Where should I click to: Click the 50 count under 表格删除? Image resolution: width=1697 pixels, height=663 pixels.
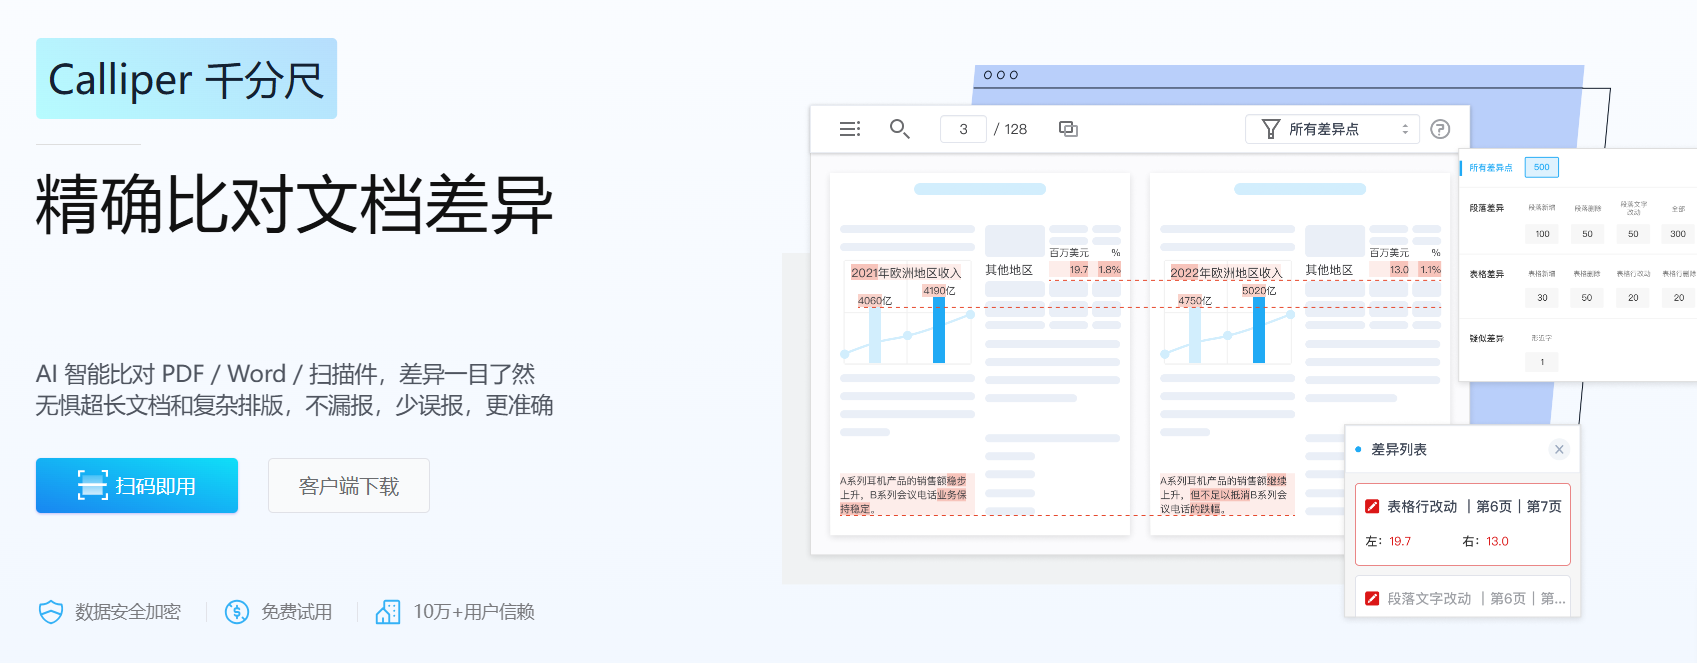[x=1587, y=298]
